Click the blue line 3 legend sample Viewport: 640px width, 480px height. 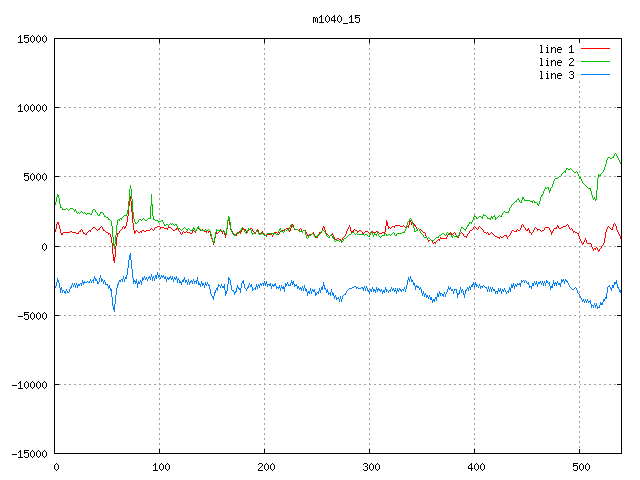pyautogui.click(x=595, y=75)
